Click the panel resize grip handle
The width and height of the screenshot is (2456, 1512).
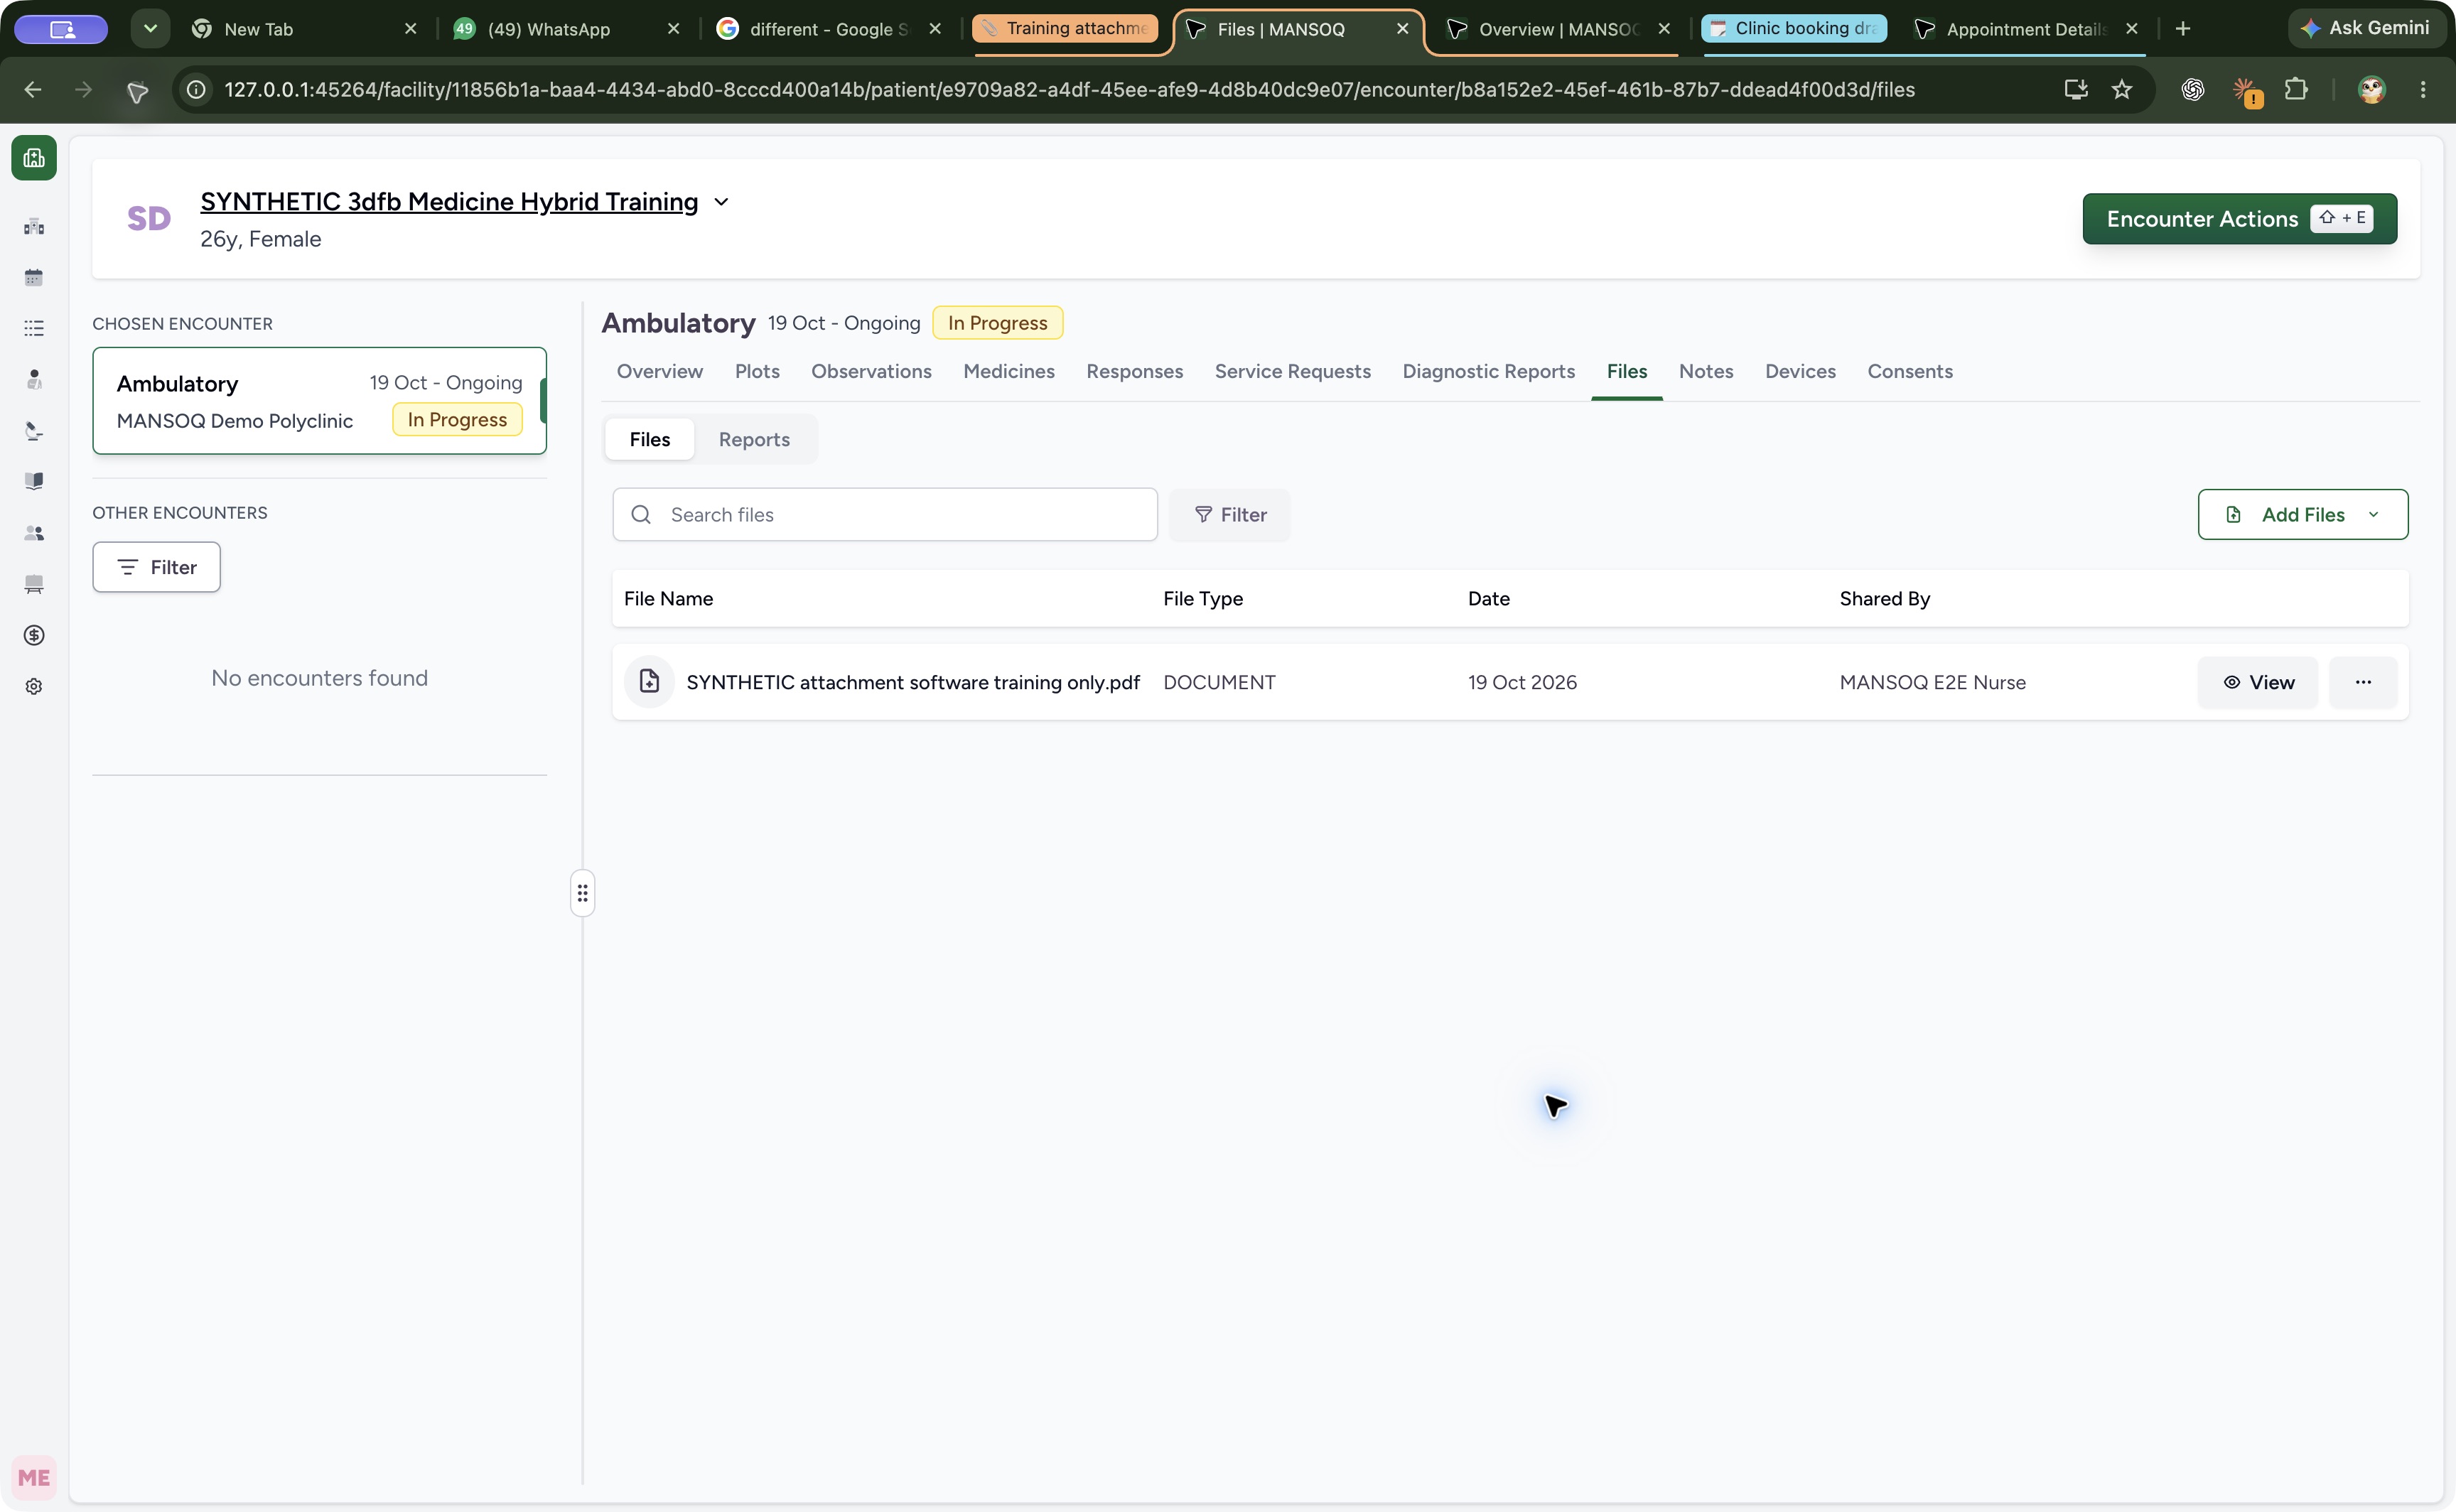tap(582, 893)
